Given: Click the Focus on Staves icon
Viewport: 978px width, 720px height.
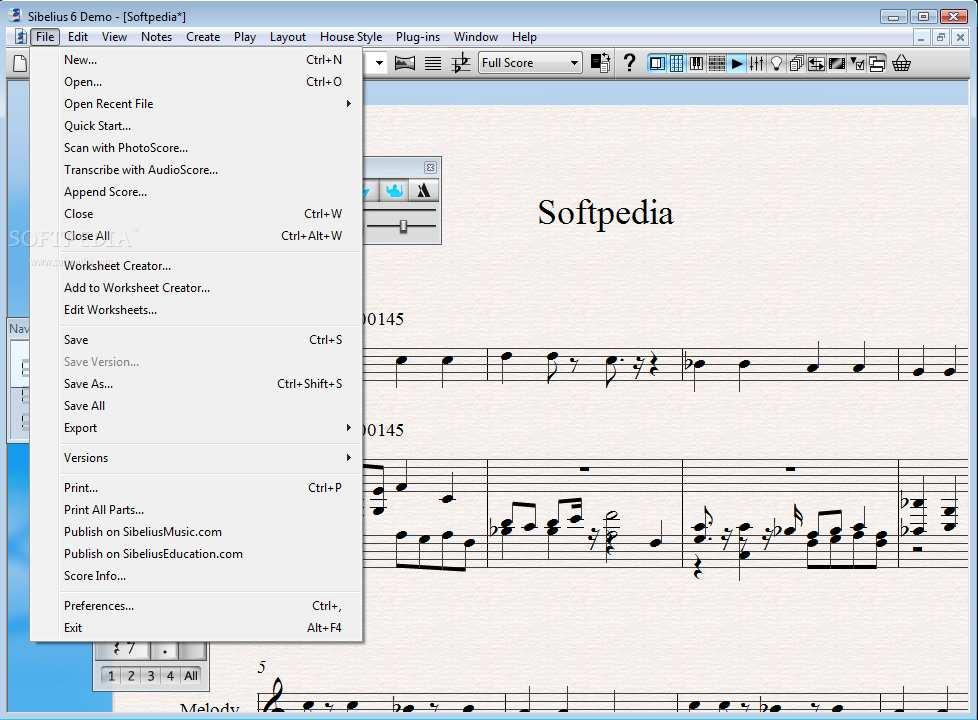Looking at the screenshot, I should (433, 63).
